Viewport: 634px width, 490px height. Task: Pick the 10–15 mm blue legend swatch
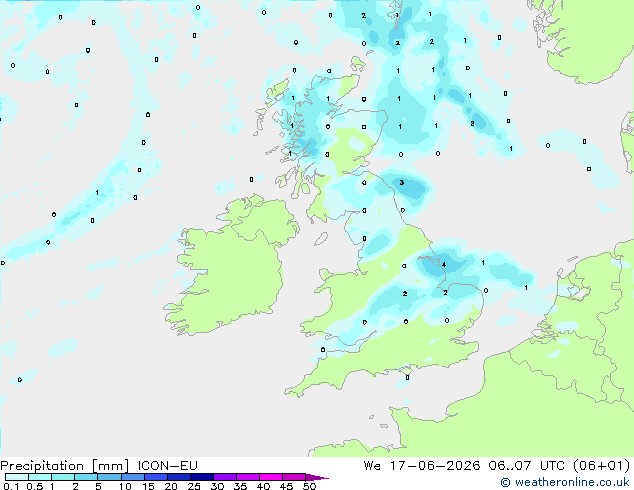coord(132,477)
